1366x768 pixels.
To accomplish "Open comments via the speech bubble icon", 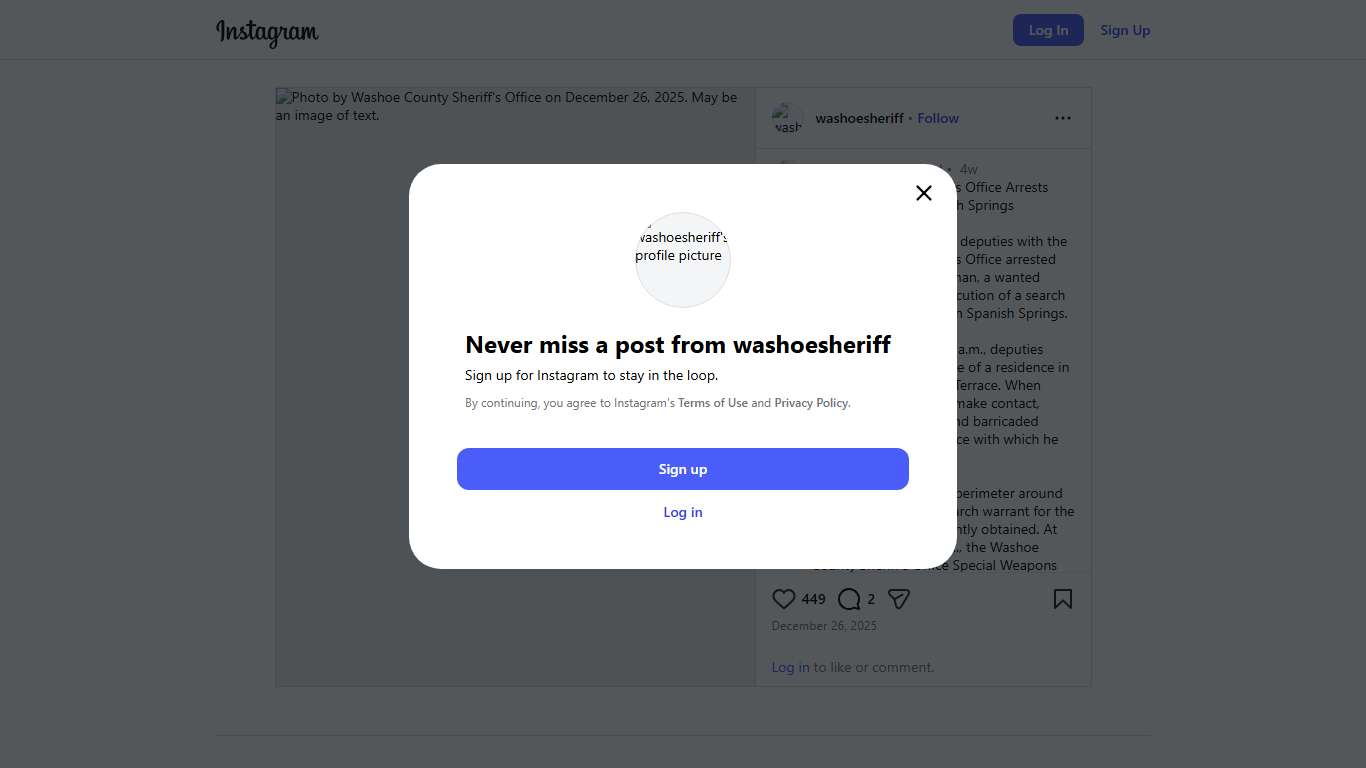I will point(849,599).
